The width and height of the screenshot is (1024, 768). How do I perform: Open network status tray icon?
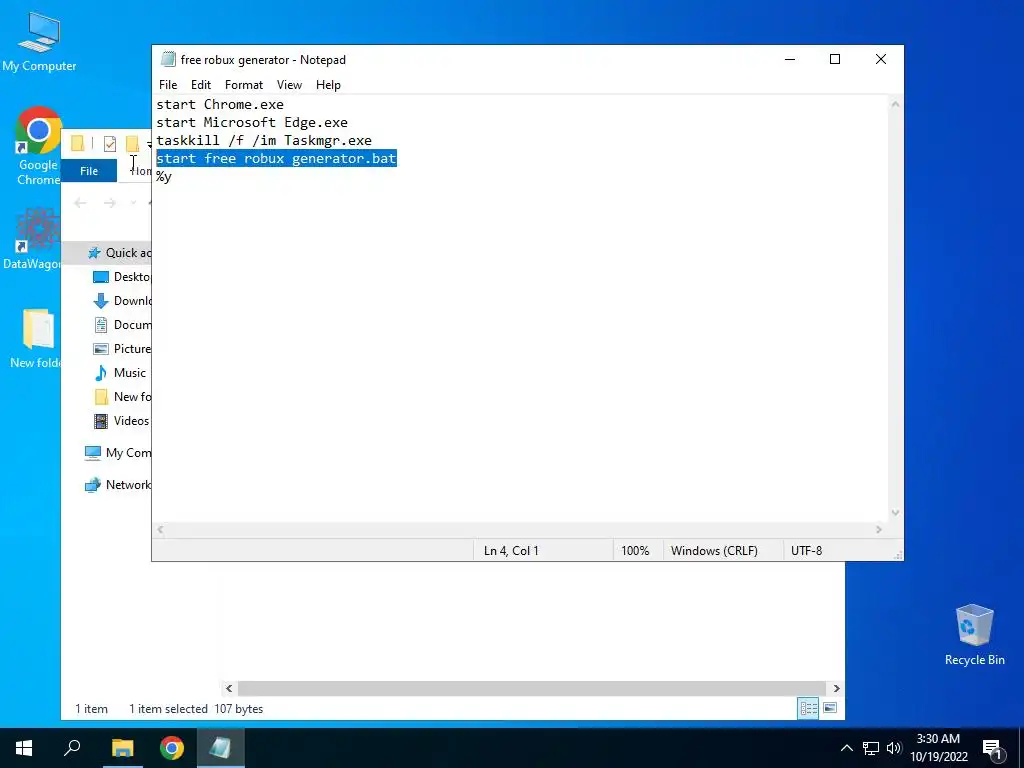coord(871,748)
